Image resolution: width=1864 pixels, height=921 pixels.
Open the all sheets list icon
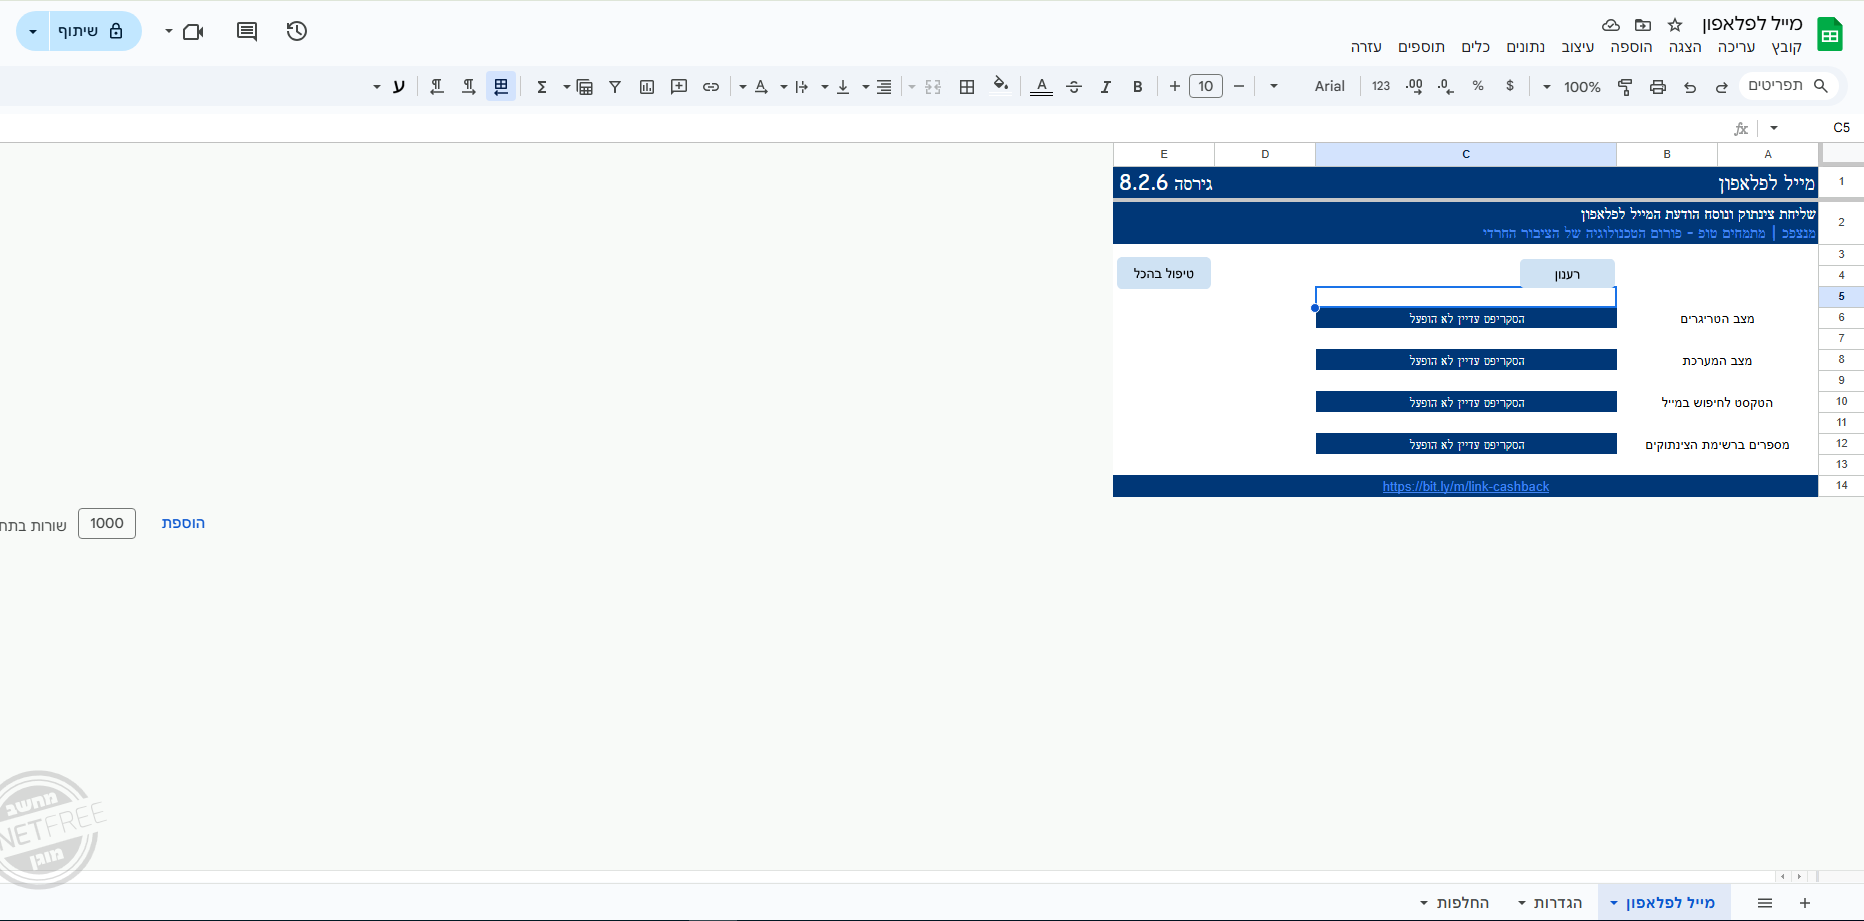(x=1765, y=903)
